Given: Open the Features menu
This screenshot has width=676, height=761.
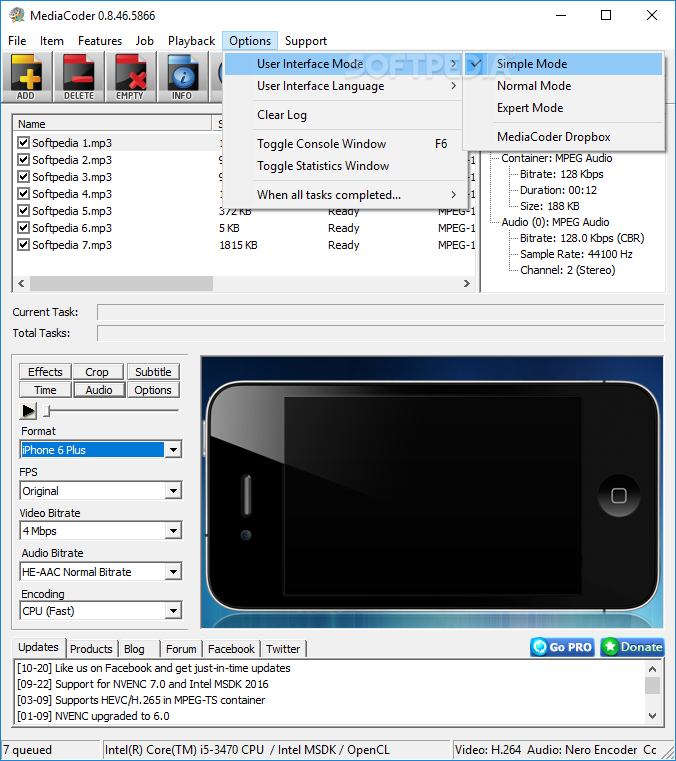Looking at the screenshot, I should (100, 41).
